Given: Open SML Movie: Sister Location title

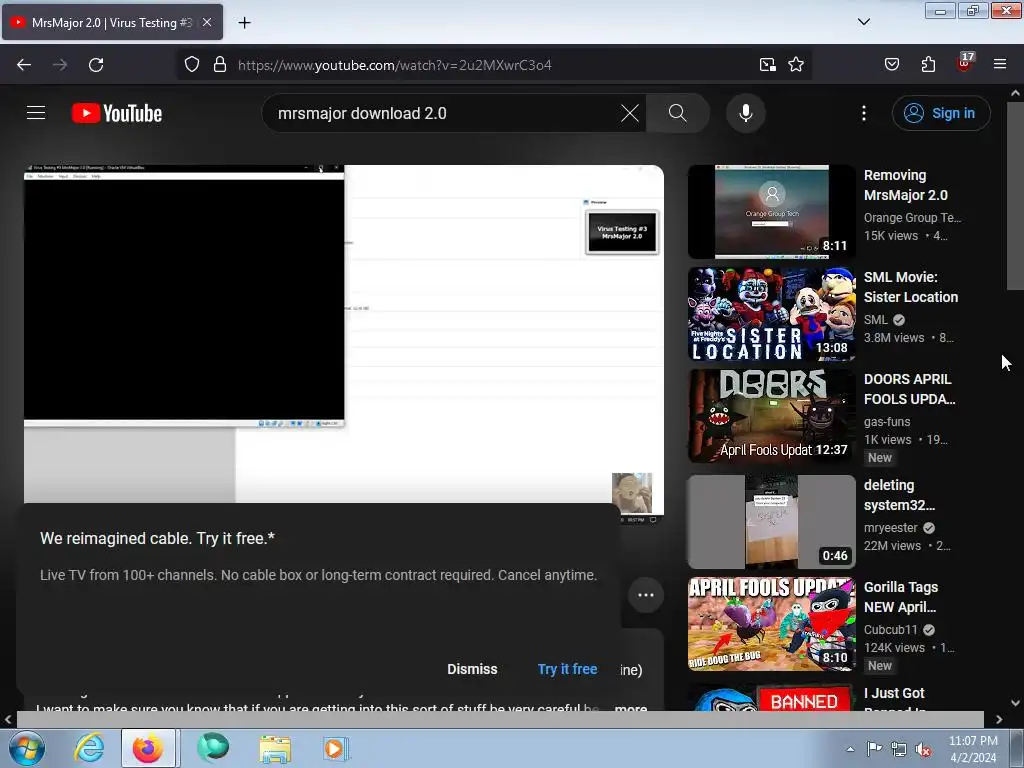Looking at the screenshot, I should click(x=910, y=287).
